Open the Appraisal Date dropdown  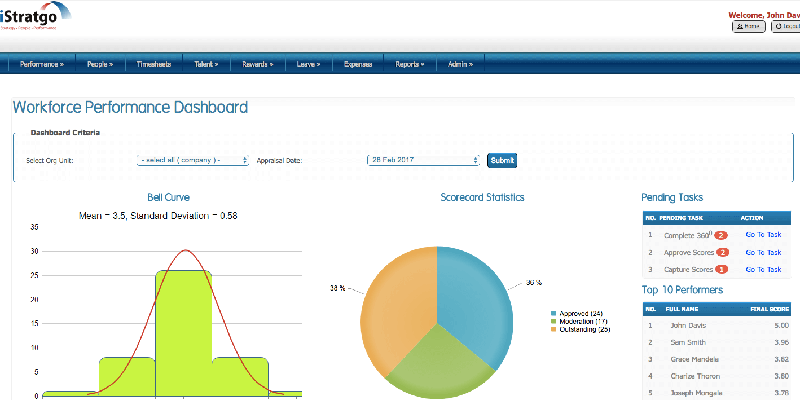pos(424,160)
